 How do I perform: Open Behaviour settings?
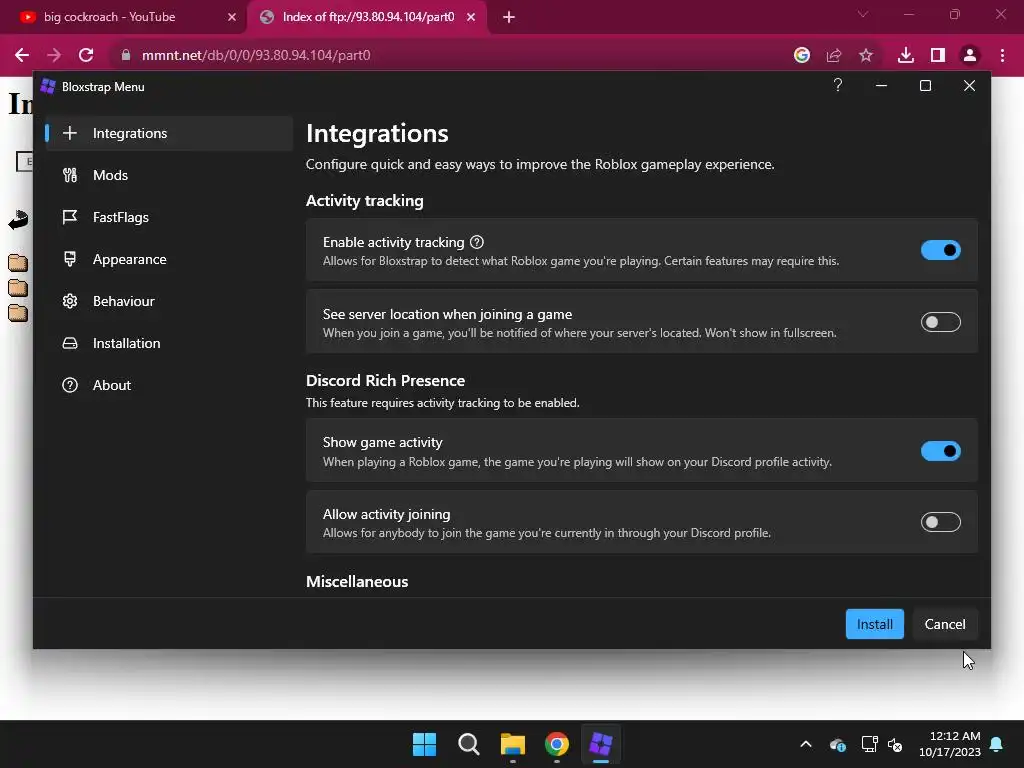(x=168, y=301)
